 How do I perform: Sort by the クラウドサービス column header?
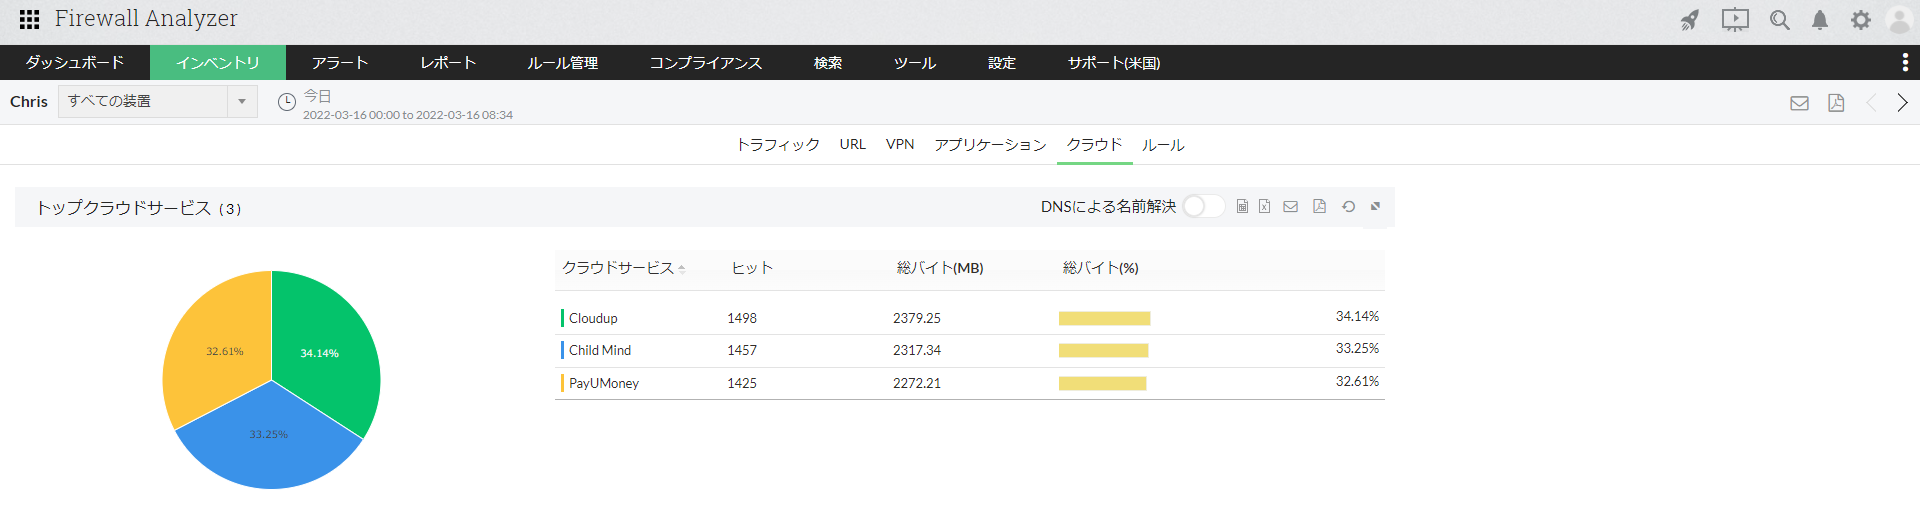(618, 268)
